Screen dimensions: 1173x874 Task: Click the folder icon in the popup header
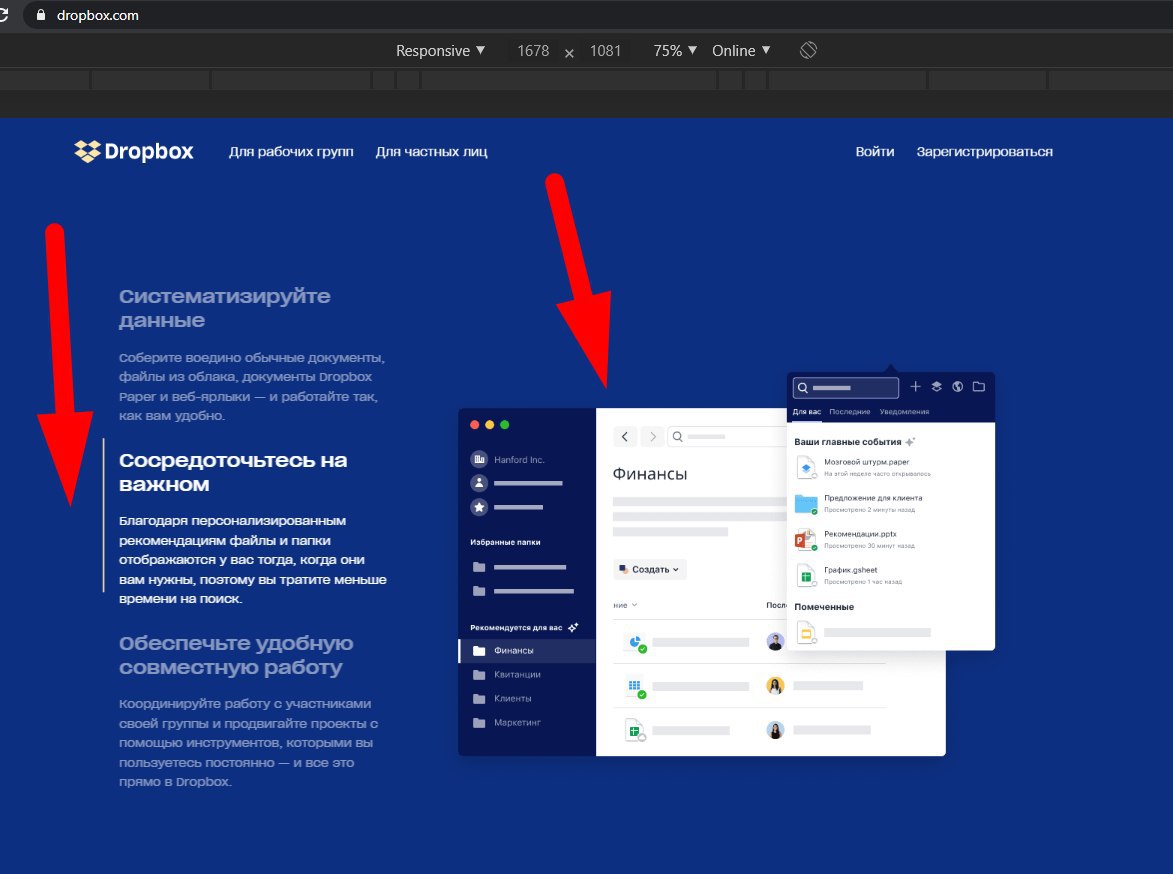tap(978, 386)
